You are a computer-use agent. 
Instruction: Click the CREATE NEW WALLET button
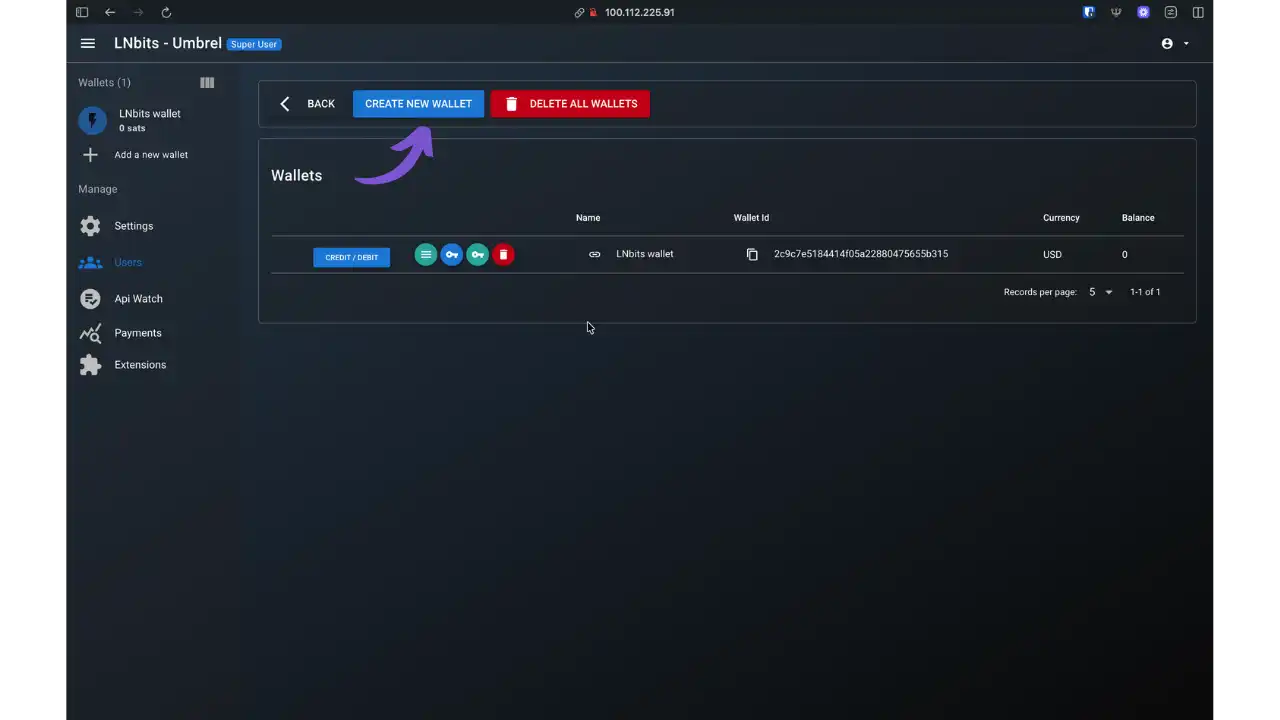(418, 103)
